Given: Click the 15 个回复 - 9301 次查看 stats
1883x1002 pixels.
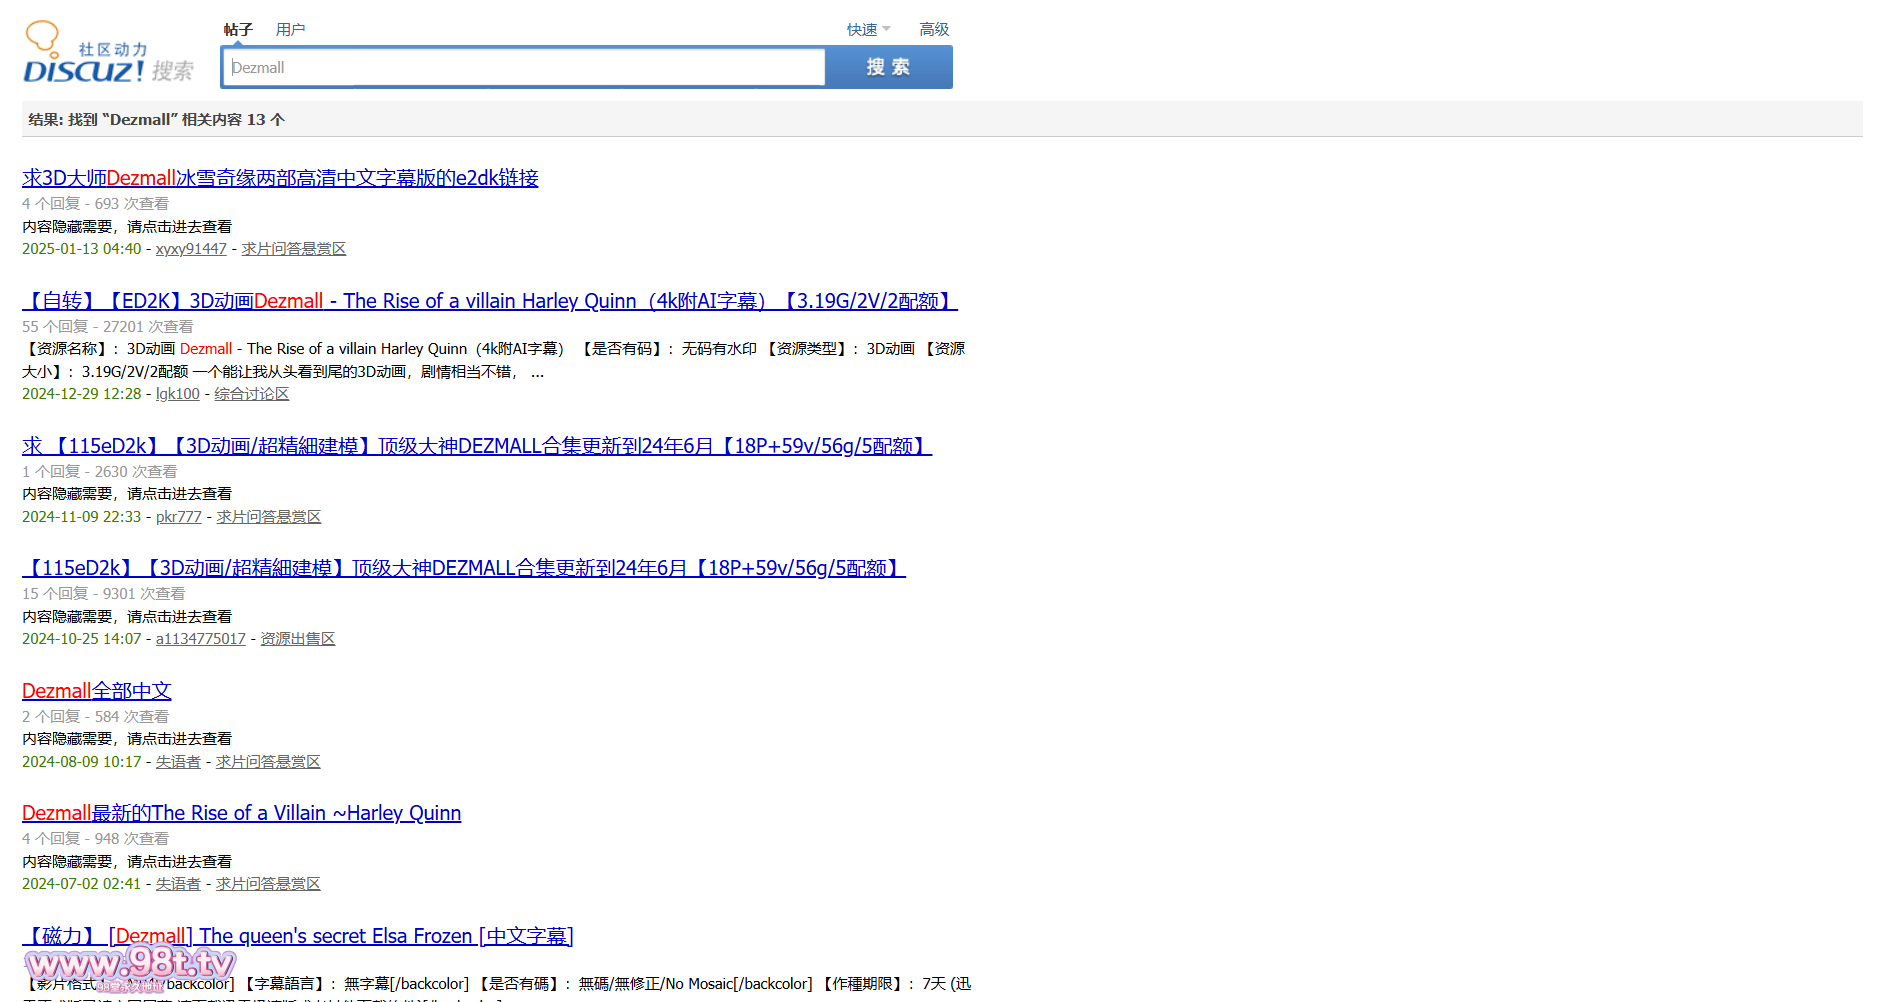Looking at the screenshot, I should click(103, 594).
